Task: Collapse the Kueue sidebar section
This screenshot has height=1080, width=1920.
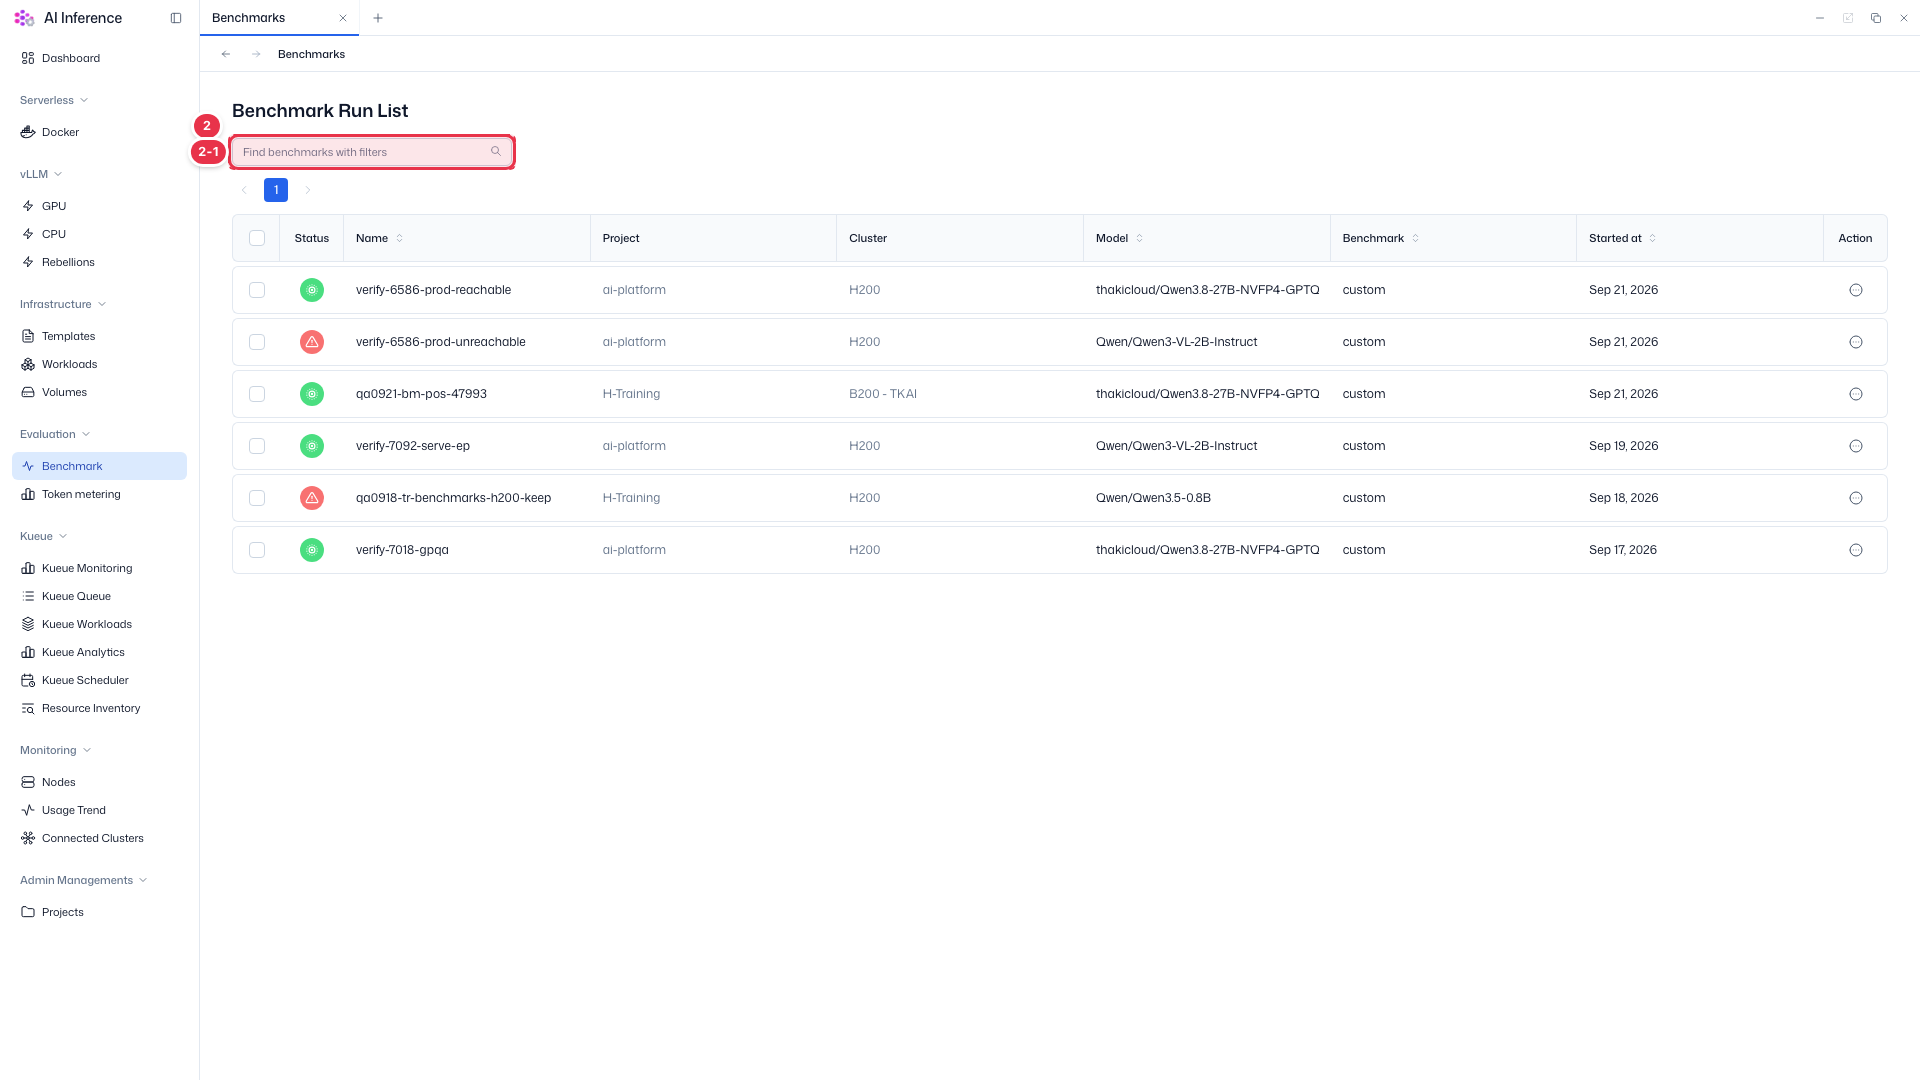Action: (44, 536)
